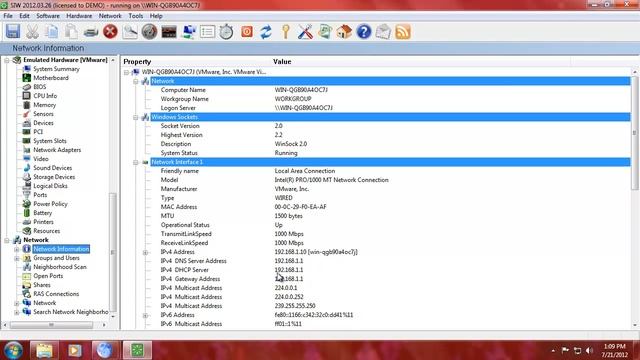Viewport: 640px width, 360px height.
Task: Open the Network menu
Action: pyautogui.click(x=110, y=16)
